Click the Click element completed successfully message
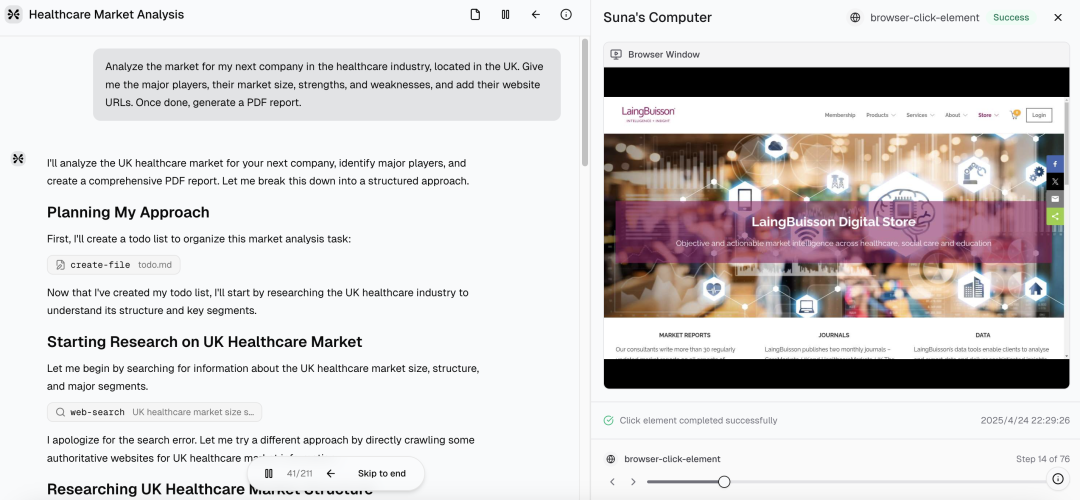 tap(698, 420)
